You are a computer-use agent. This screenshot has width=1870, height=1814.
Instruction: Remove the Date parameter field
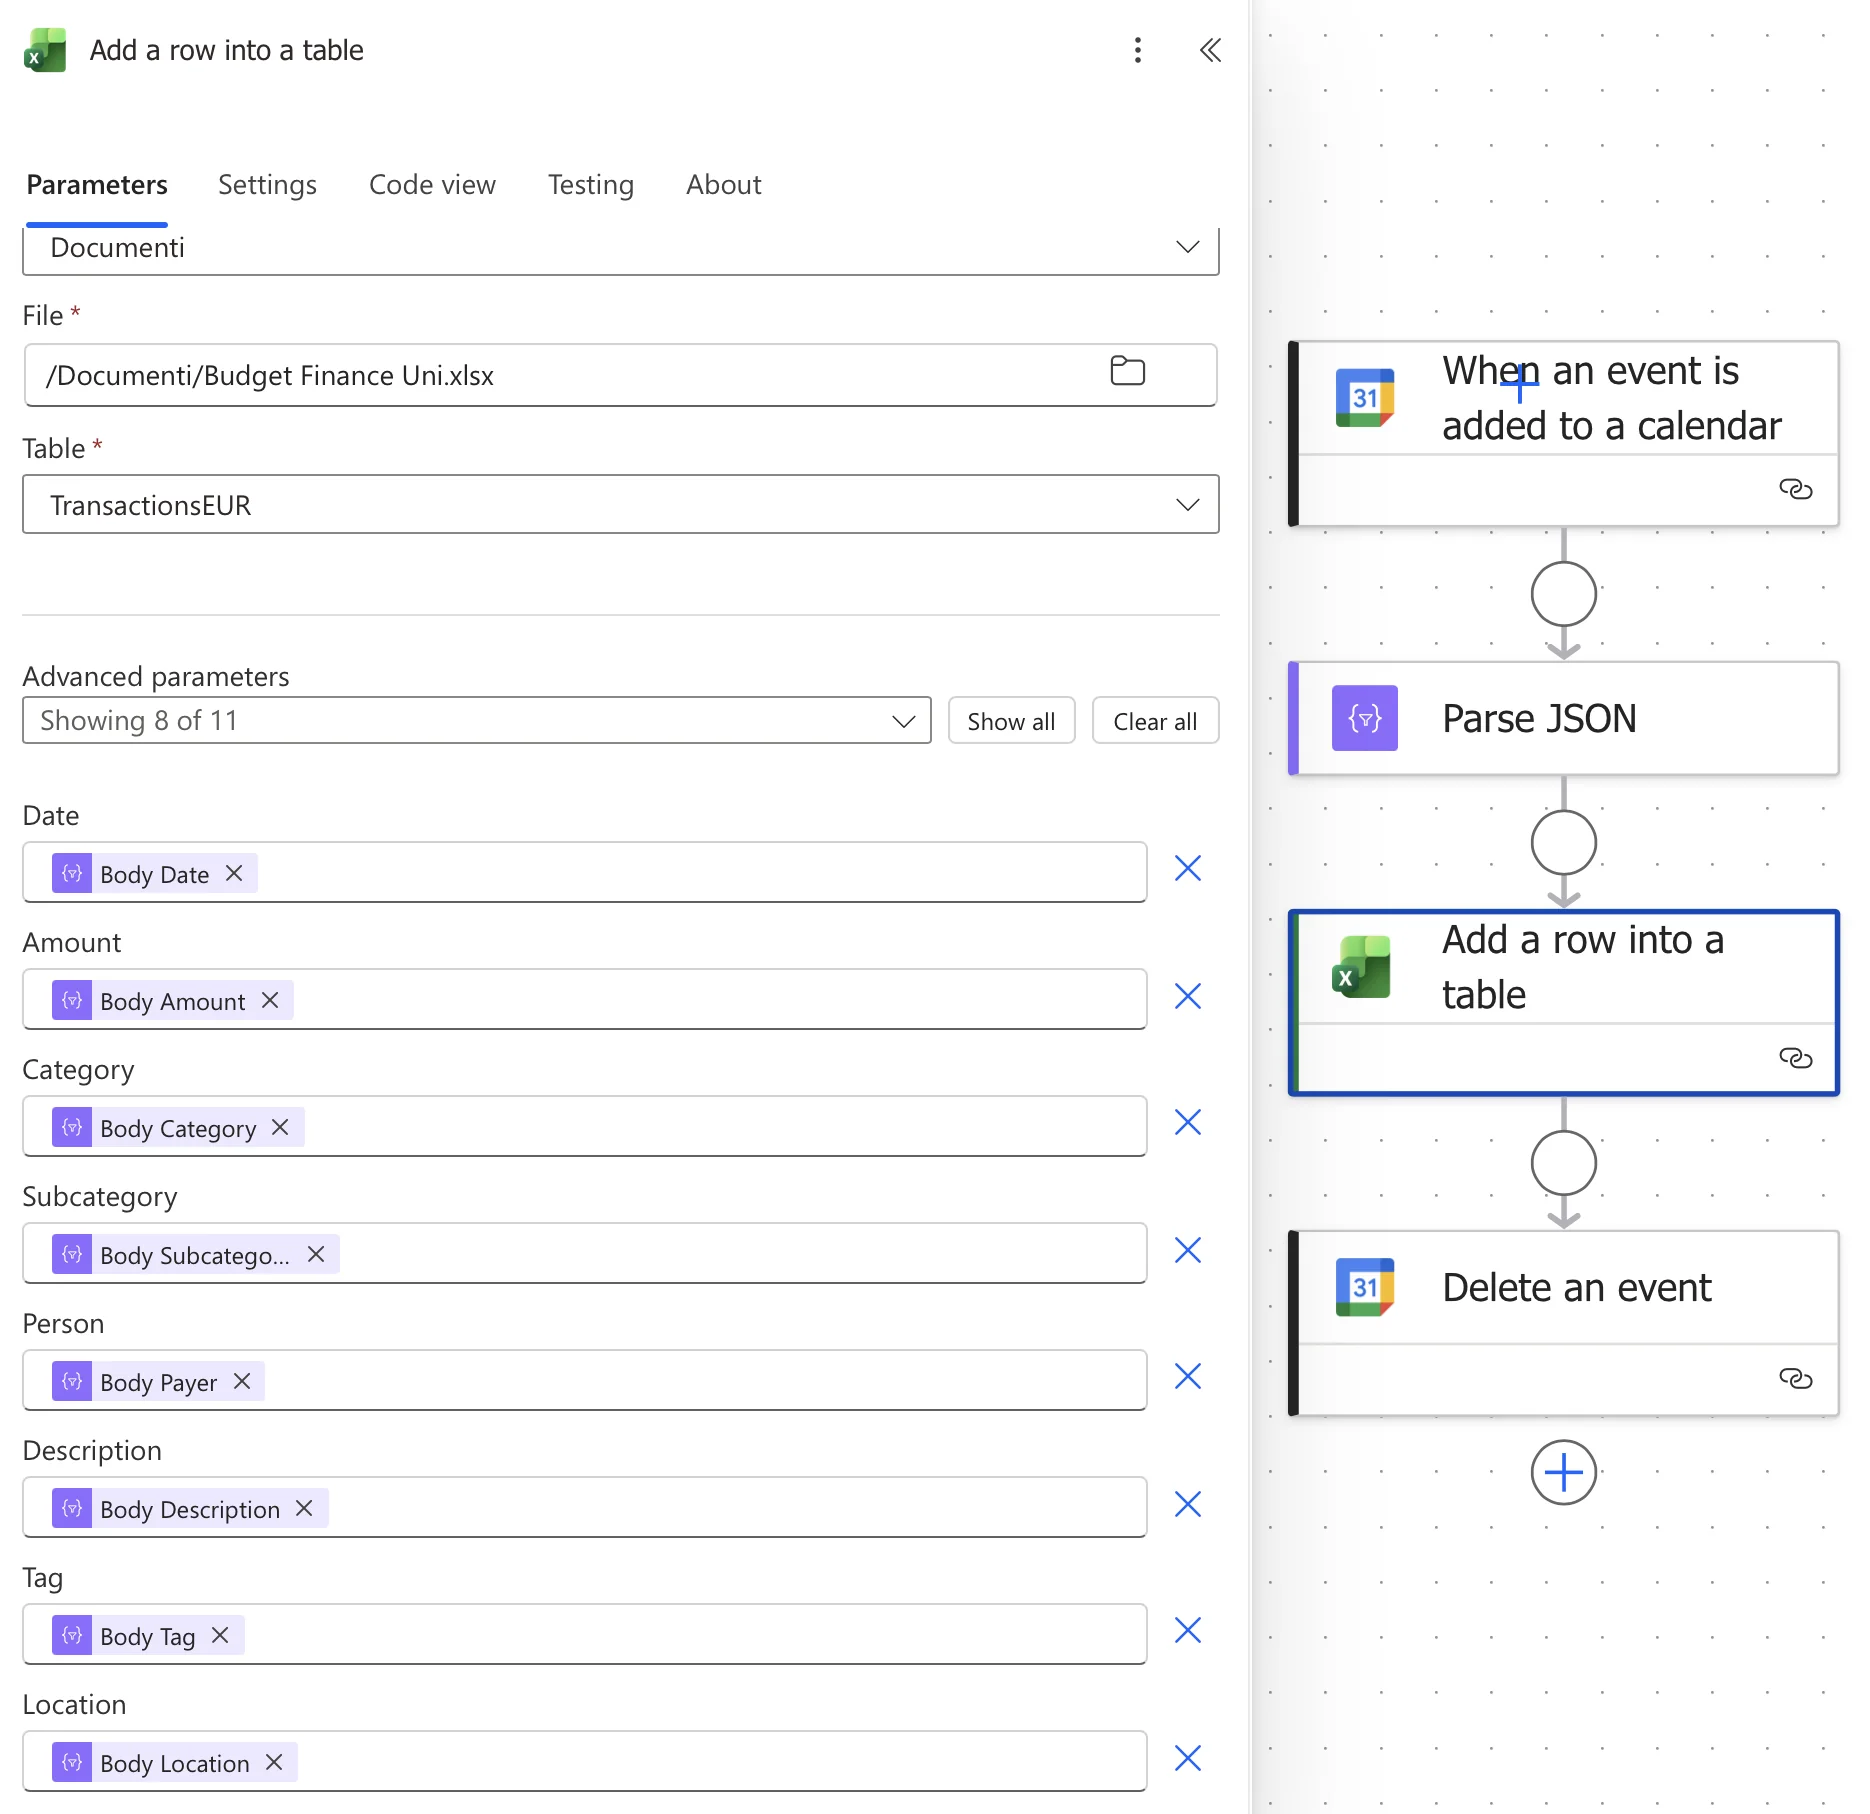pyautogui.click(x=1187, y=868)
